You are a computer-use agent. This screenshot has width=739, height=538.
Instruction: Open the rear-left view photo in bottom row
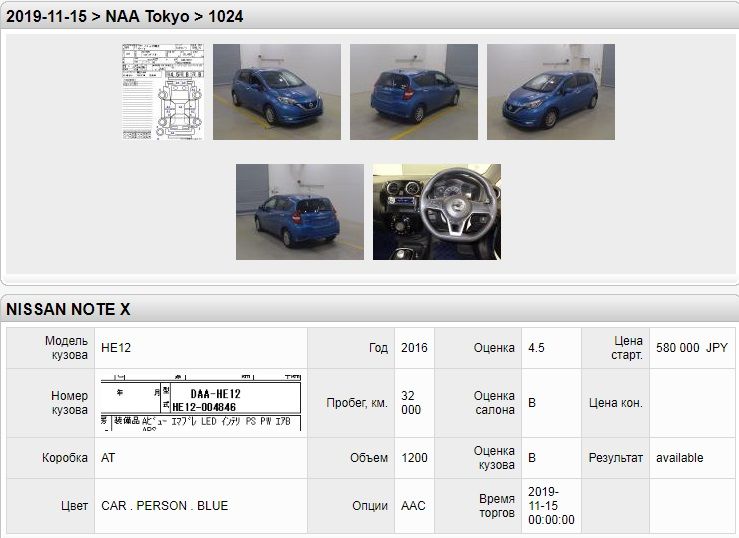click(300, 212)
